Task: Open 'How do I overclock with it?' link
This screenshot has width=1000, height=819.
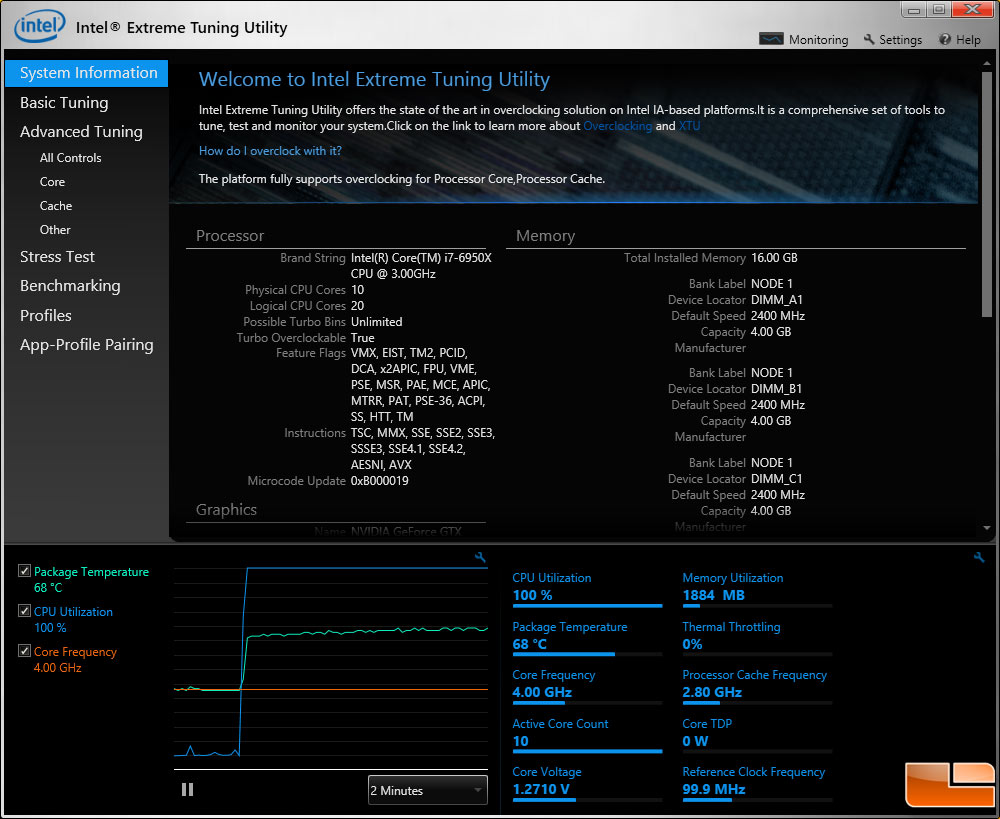Action: tap(270, 151)
